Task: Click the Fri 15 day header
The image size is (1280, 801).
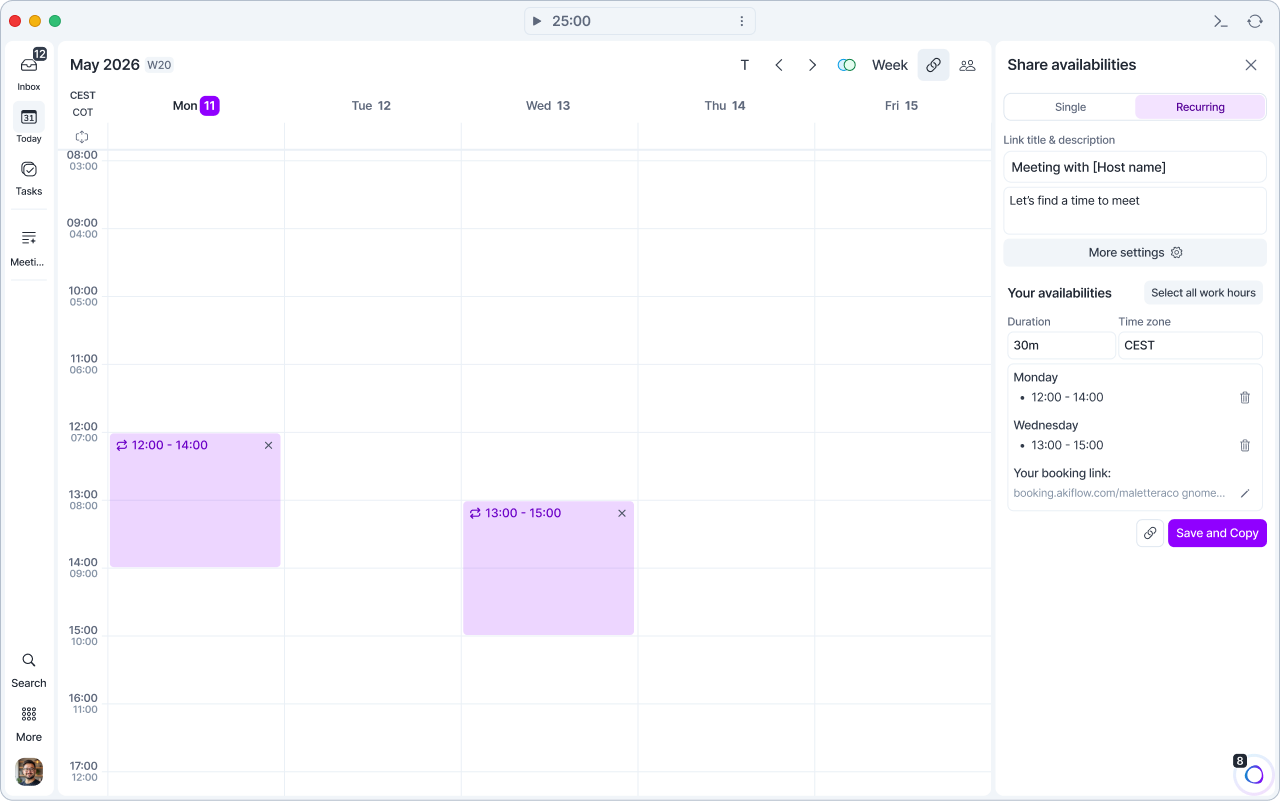Action: click(x=901, y=105)
